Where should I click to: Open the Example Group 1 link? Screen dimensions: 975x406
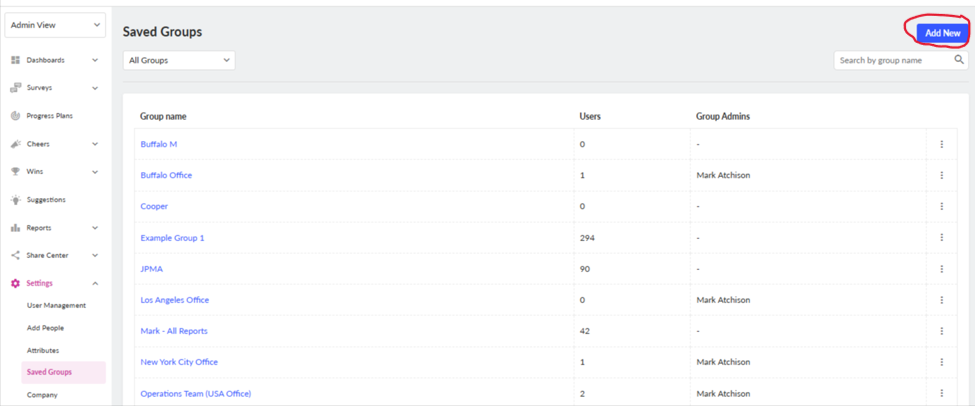(x=172, y=238)
